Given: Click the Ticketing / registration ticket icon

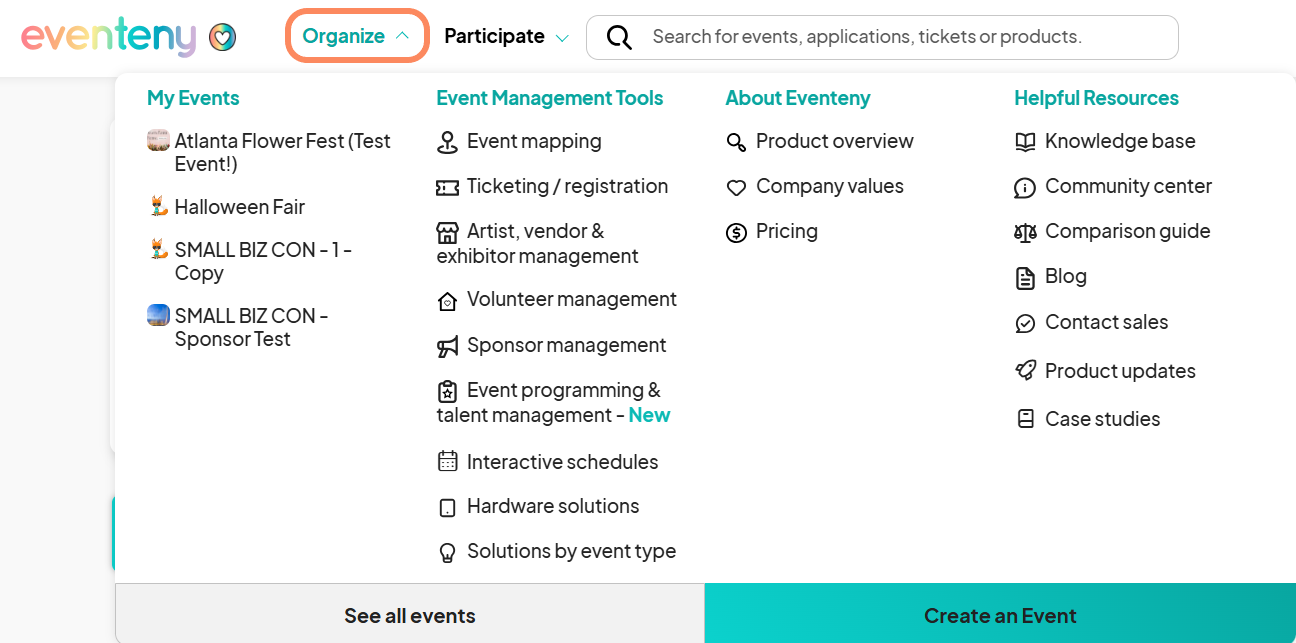Looking at the screenshot, I should [447, 187].
